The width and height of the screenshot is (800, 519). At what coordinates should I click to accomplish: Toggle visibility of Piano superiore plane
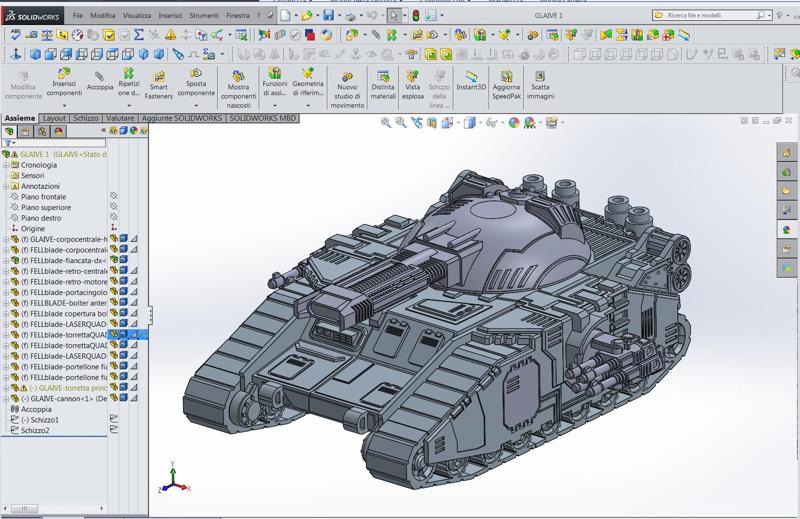pyautogui.click(x=114, y=208)
